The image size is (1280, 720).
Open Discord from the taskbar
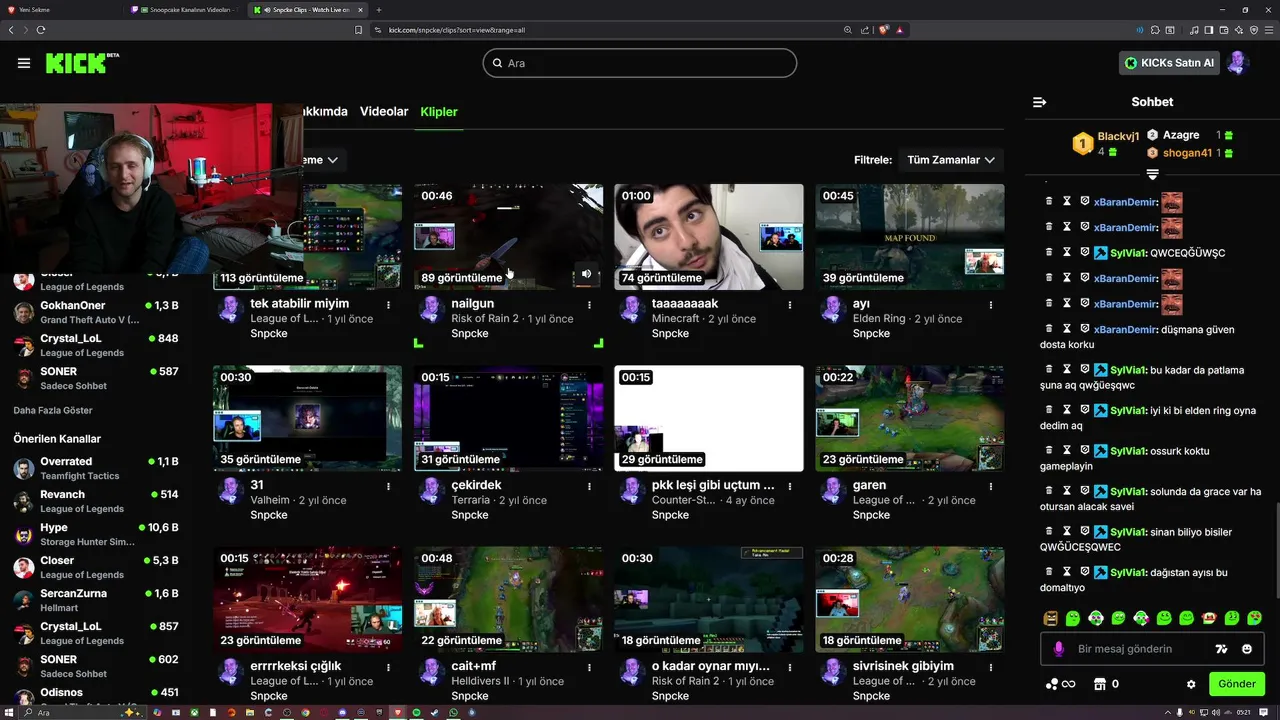[x=342, y=712]
